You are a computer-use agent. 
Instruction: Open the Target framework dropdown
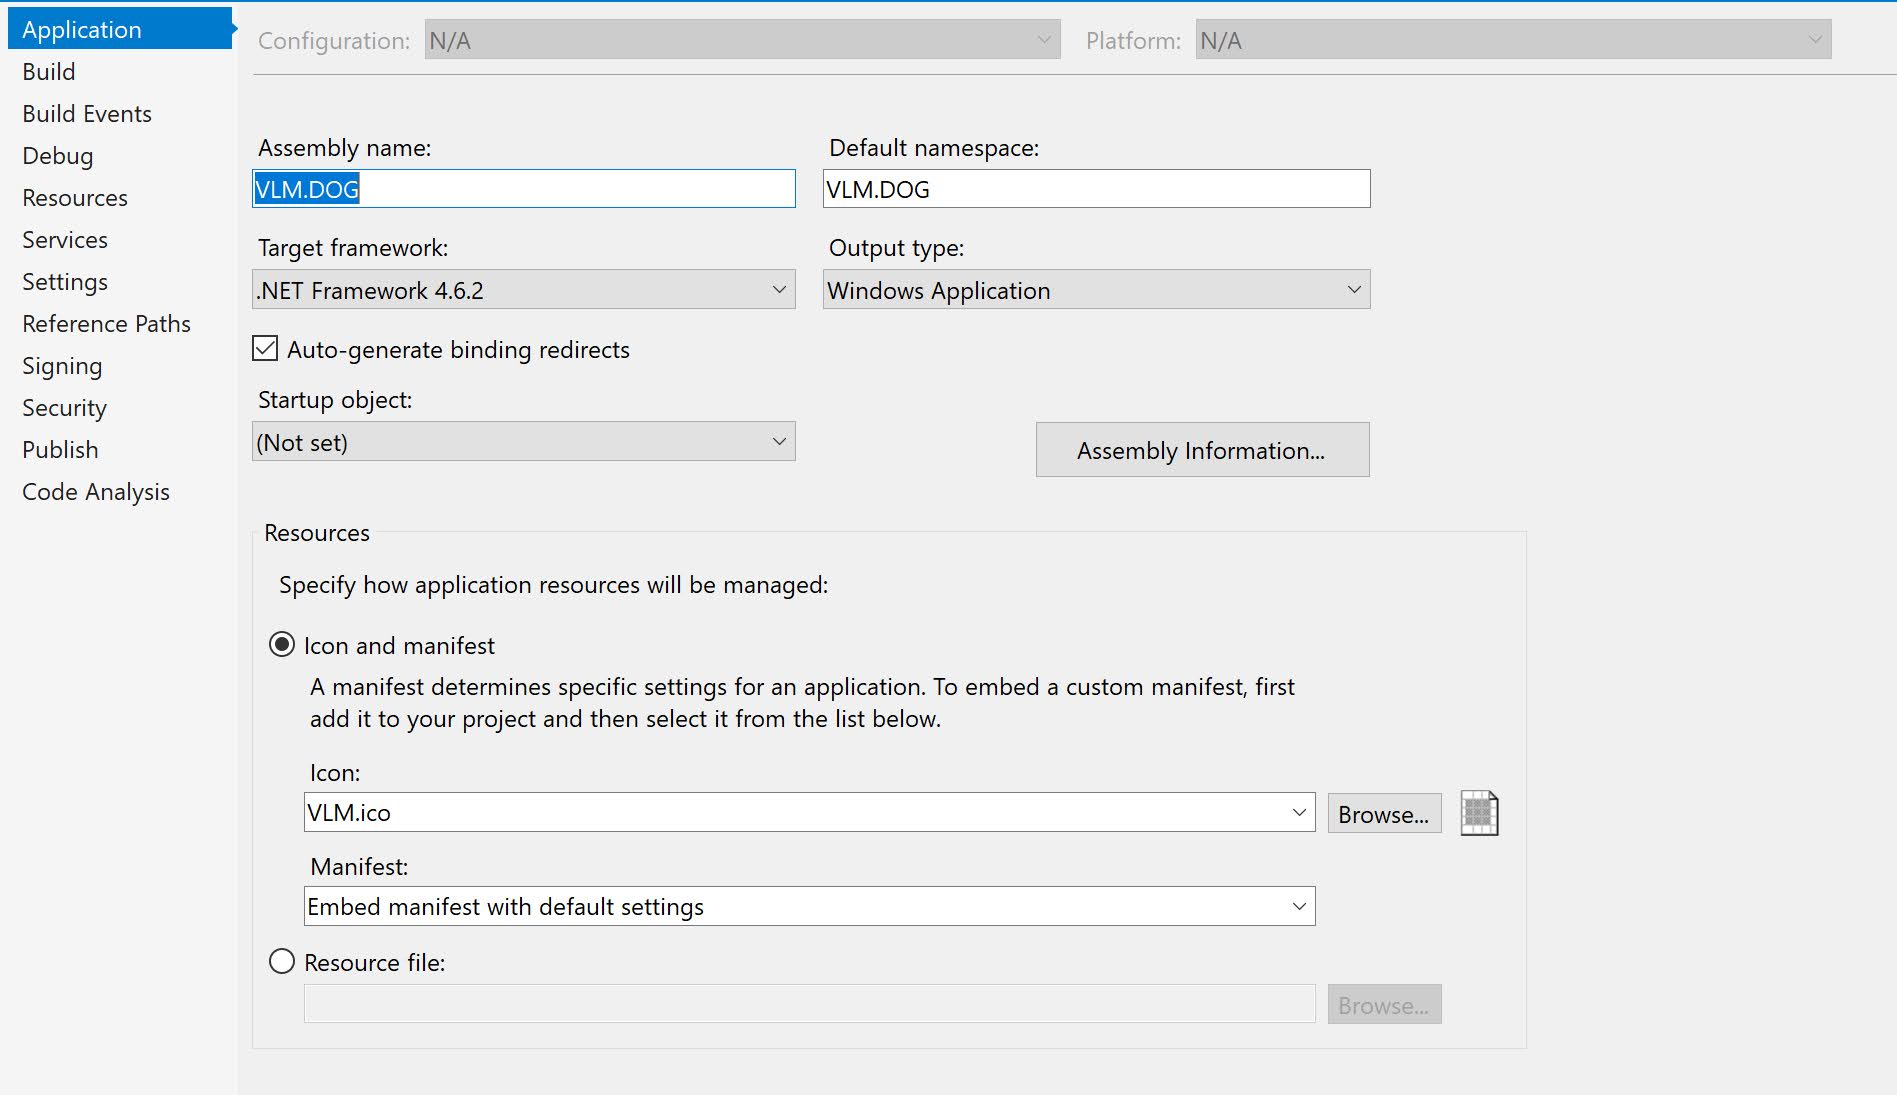[x=524, y=290]
